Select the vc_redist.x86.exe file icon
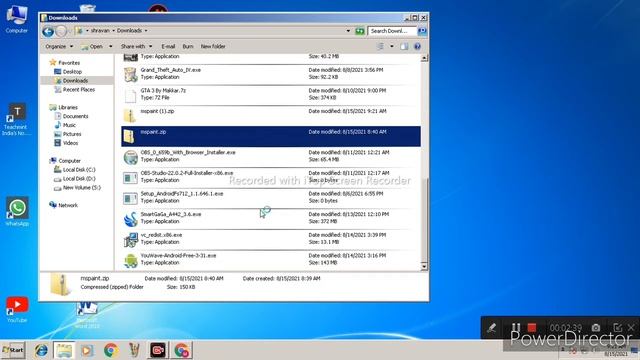This screenshot has height=360, width=640. point(131,239)
